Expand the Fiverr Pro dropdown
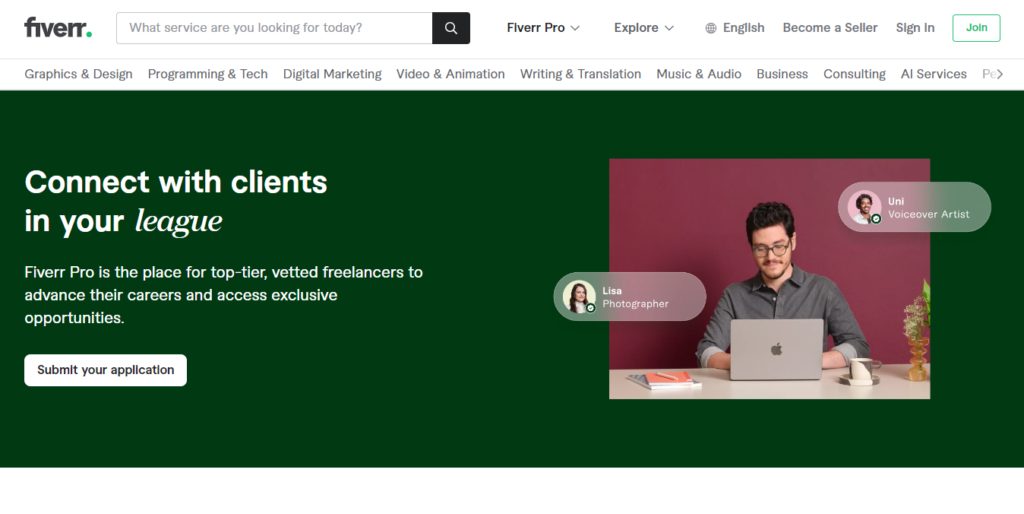 [543, 28]
